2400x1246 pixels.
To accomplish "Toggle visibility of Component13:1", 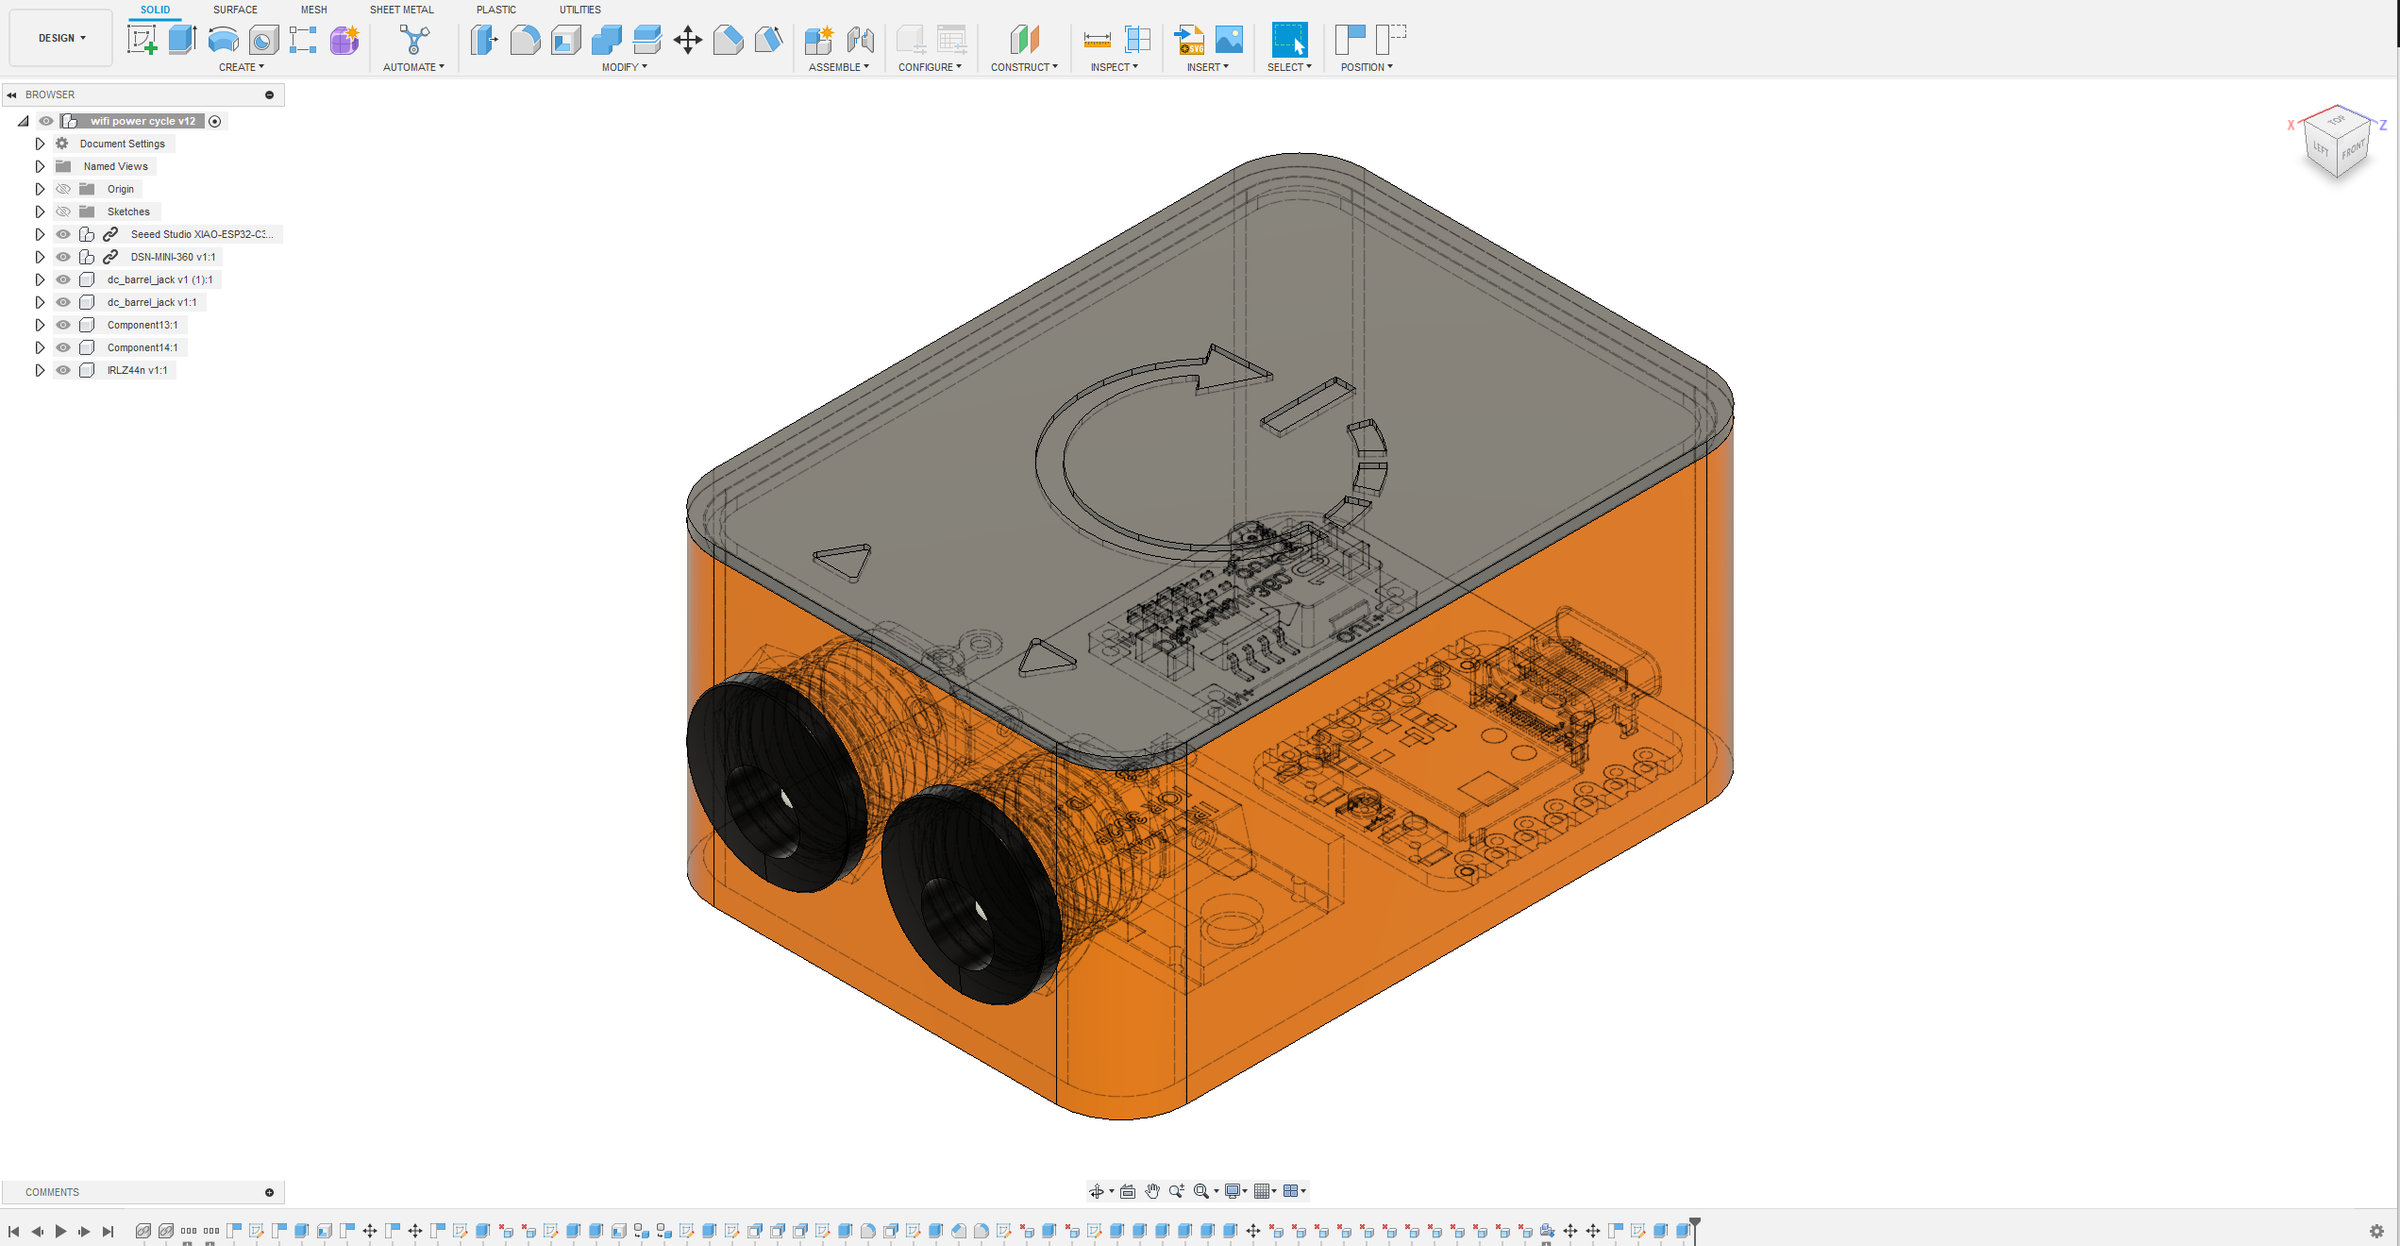I will pos(63,325).
